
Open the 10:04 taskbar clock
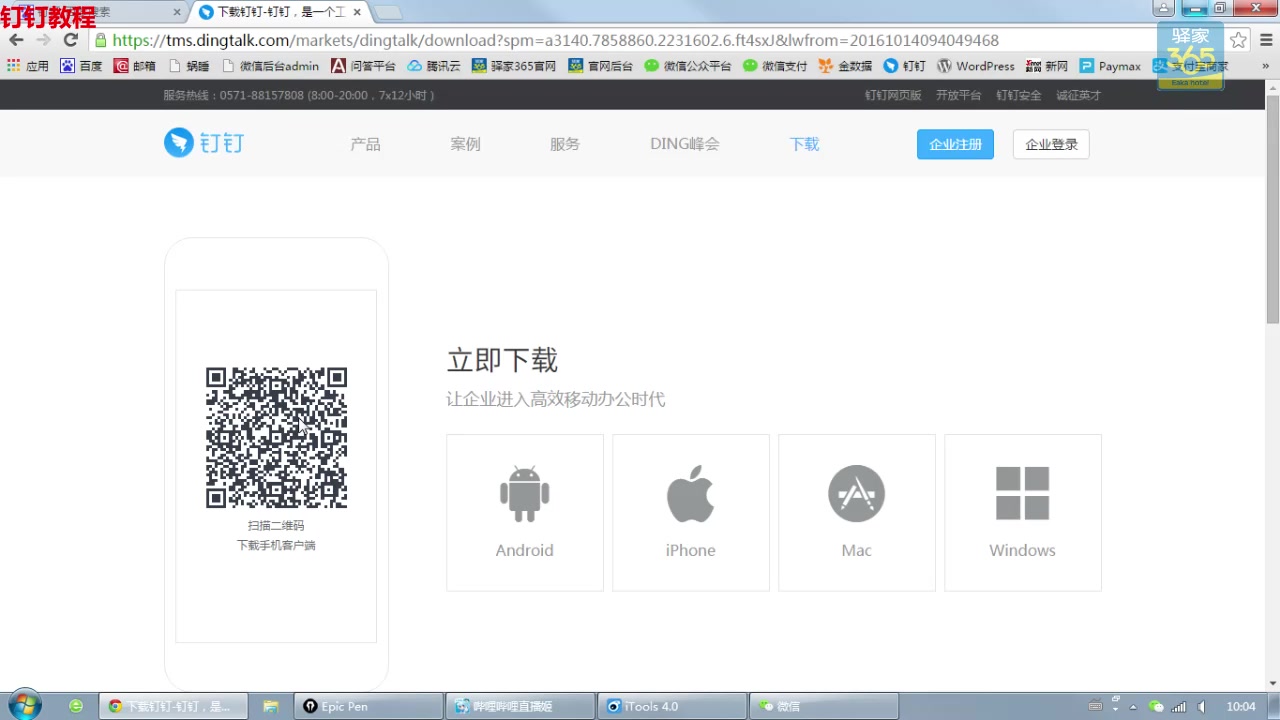pos(1241,706)
